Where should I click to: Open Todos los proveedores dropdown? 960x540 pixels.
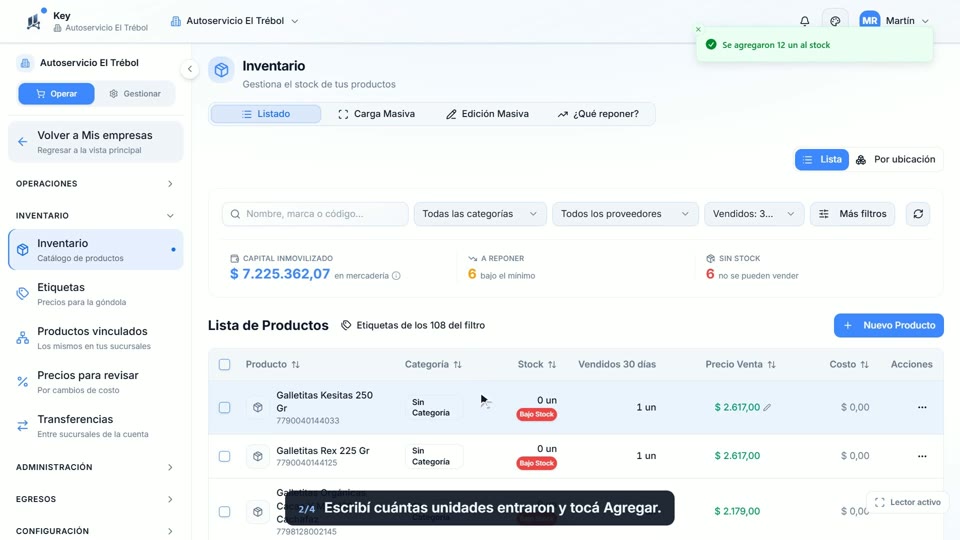(625, 214)
